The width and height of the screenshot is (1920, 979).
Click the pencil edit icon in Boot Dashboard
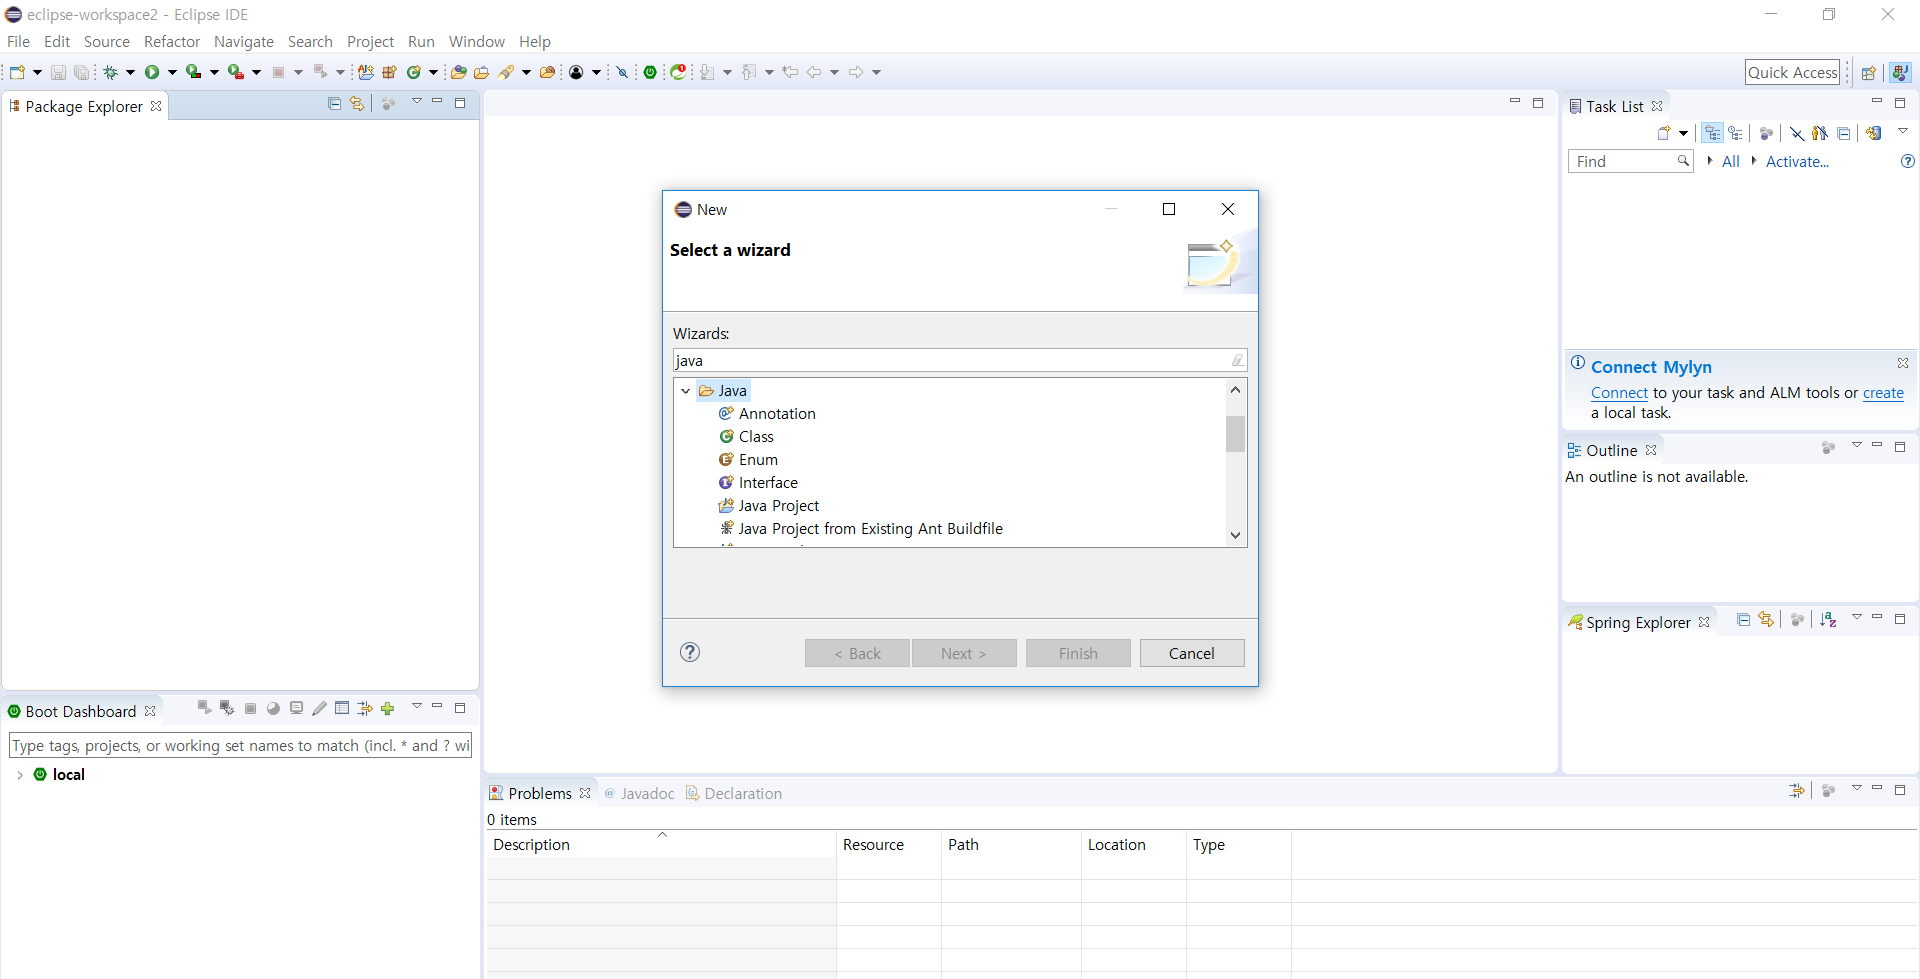click(x=319, y=708)
